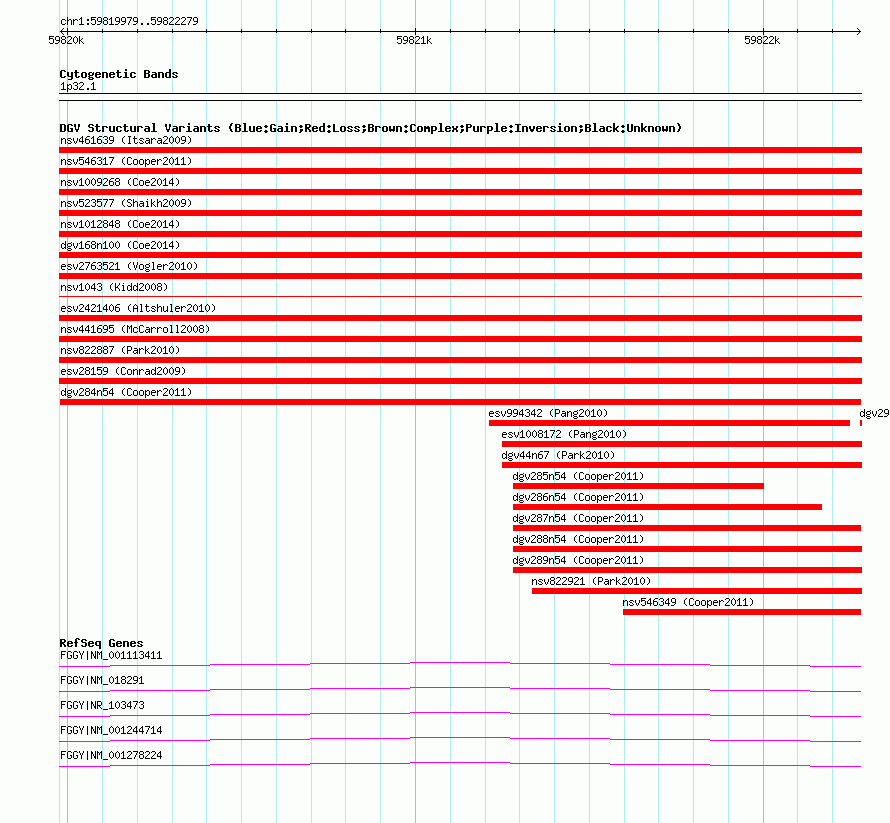Click the nsv441695 (McCarroll2008) label

(x=135, y=329)
